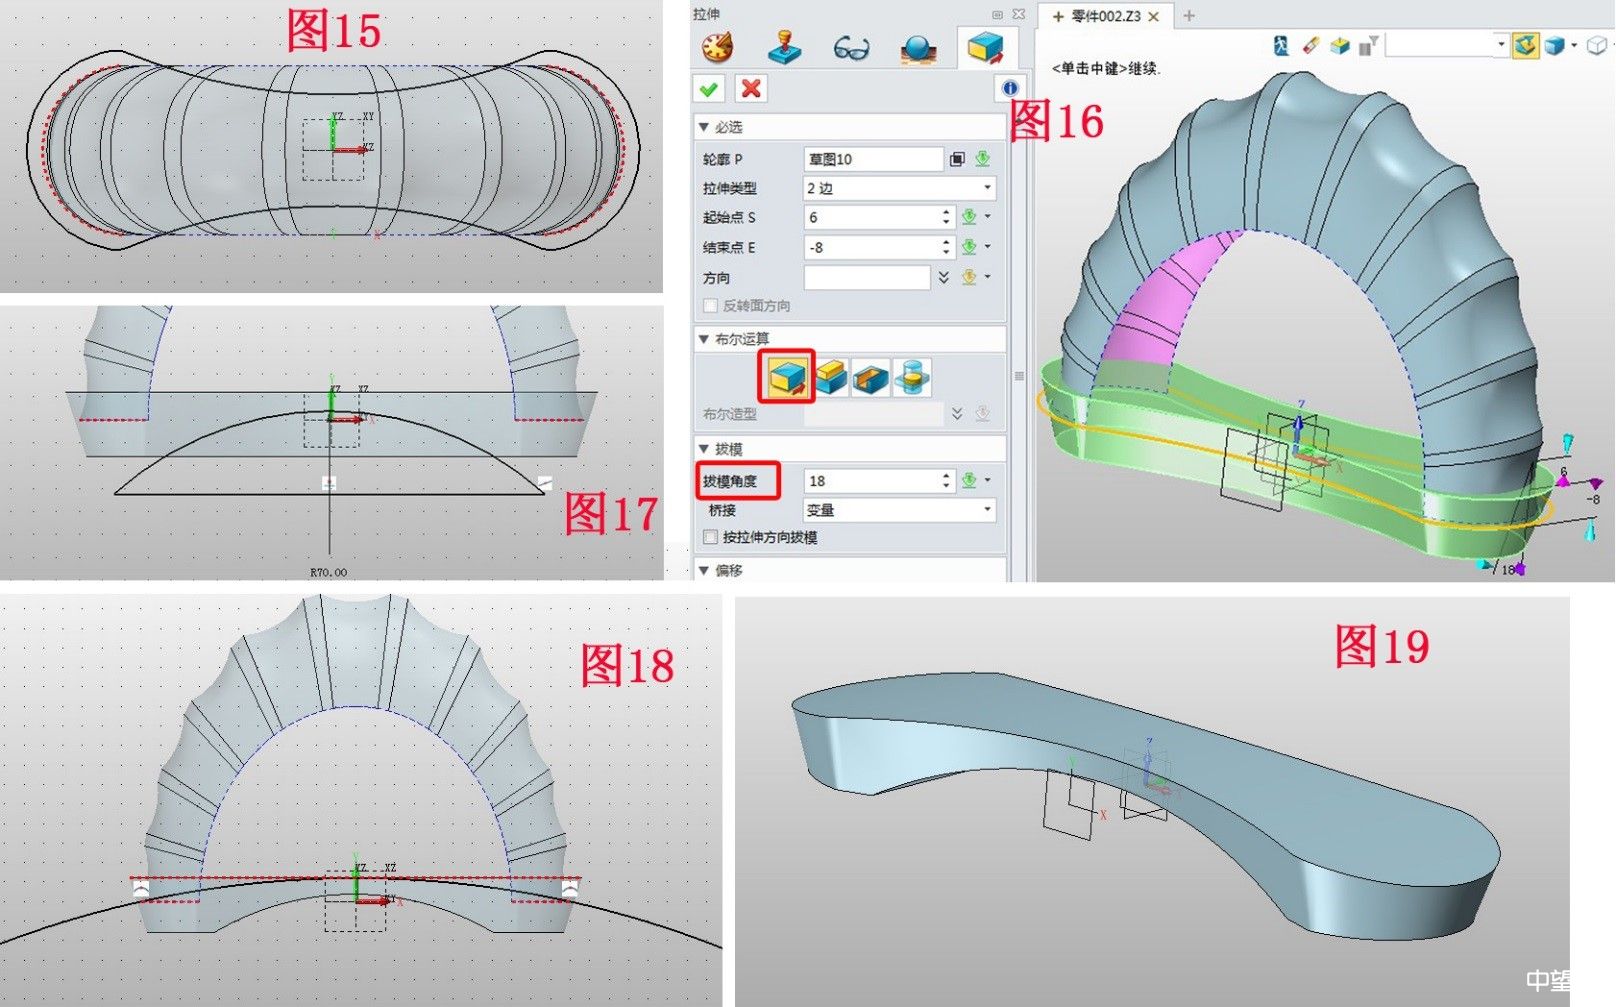Screen dimensions: 1616x1007
Task: Select the base-body boolean operation icon
Action: point(787,376)
